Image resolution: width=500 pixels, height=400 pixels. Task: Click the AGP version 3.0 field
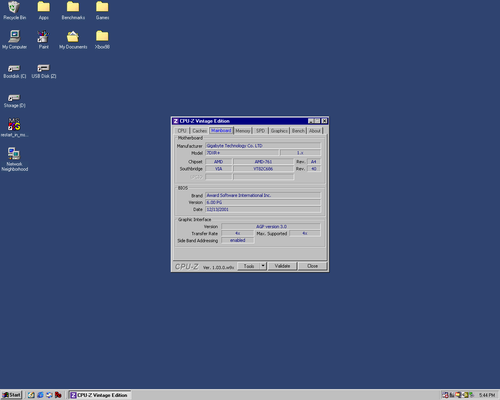click(271, 226)
